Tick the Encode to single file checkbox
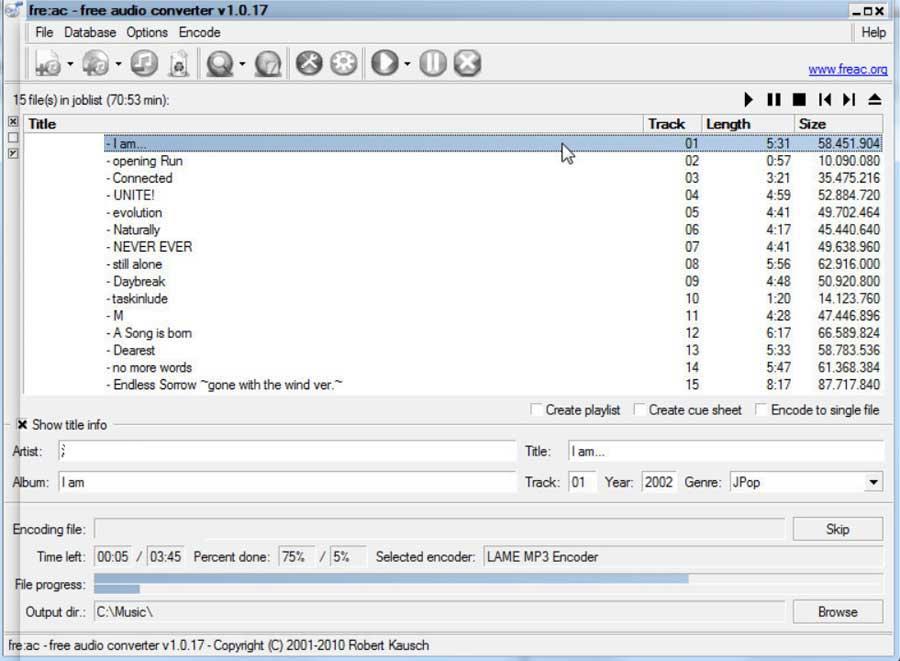The image size is (900, 661). [x=761, y=410]
